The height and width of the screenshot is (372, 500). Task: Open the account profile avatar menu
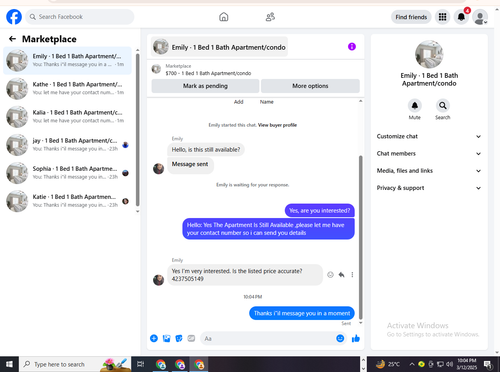point(480,17)
